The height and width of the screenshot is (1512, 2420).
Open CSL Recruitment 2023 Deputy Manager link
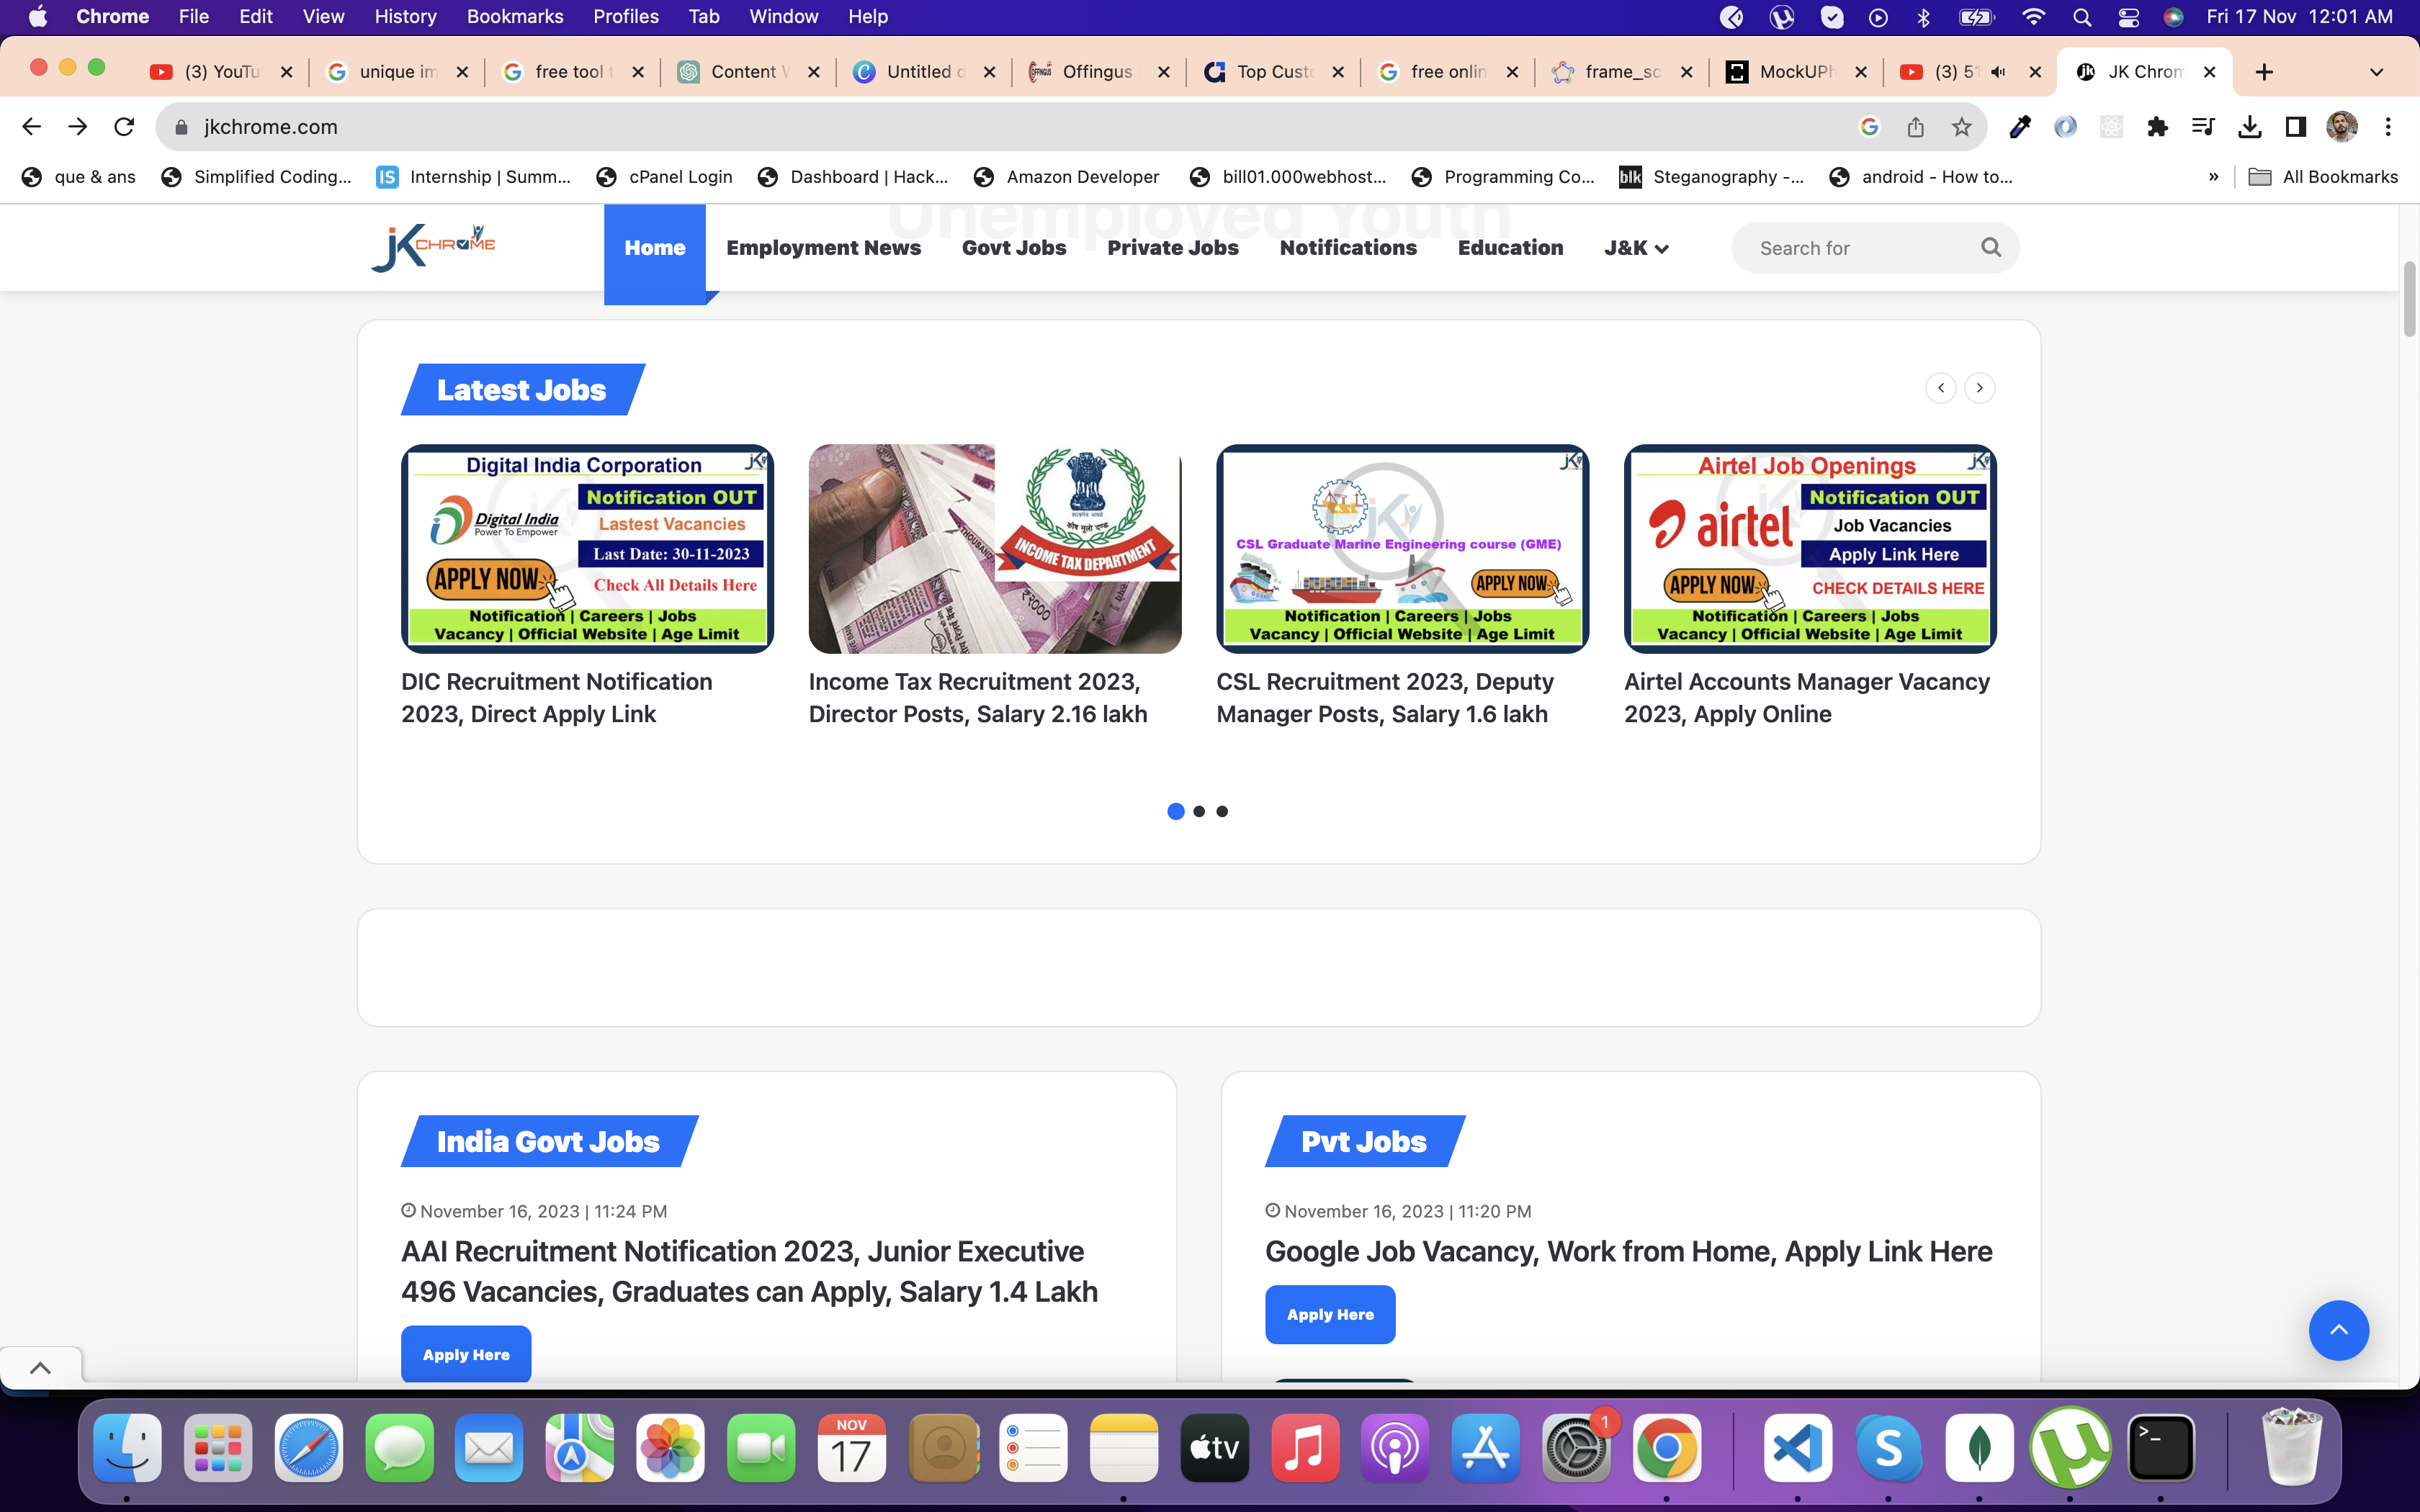1385,698
